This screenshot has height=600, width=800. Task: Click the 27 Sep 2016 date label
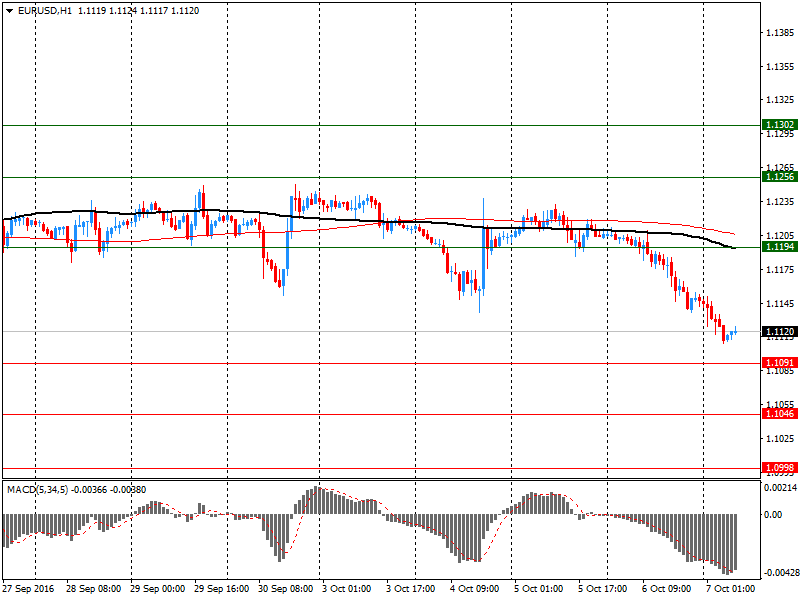28,589
